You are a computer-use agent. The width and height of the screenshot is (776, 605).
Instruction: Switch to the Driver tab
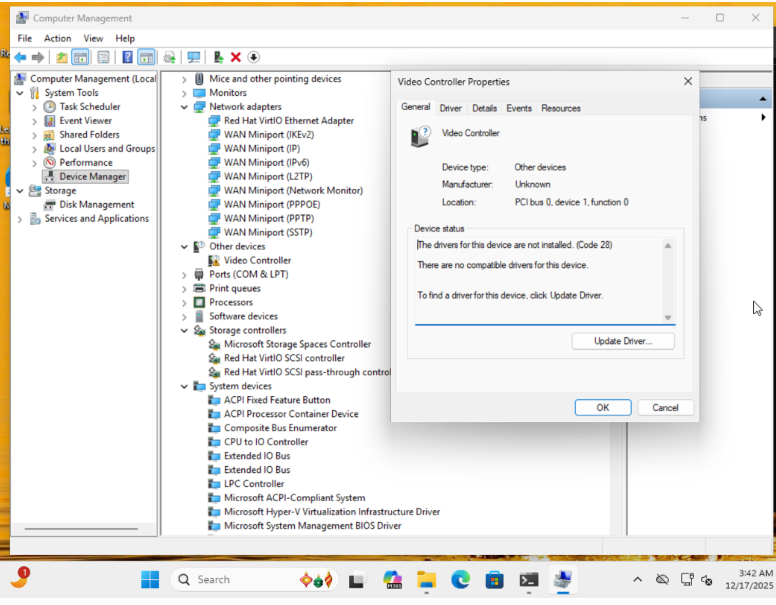[x=450, y=108]
